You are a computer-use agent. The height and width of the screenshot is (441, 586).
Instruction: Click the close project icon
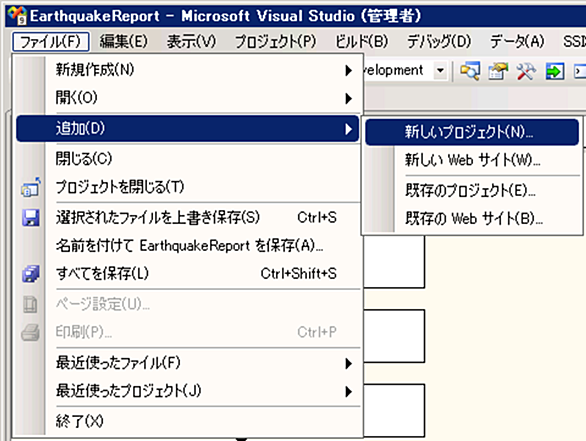click(x=31, y=187)
